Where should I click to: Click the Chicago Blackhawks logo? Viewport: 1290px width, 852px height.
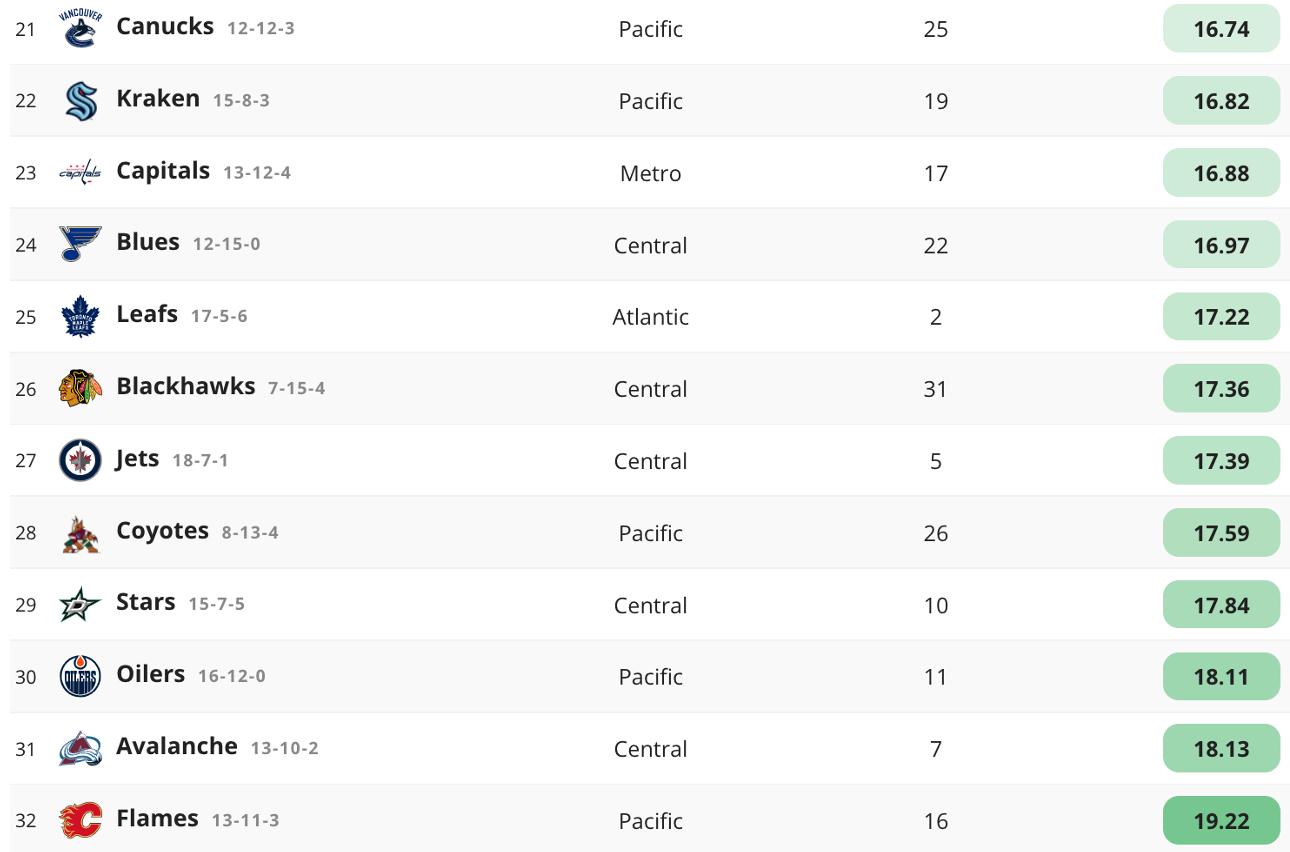tap(80, 388)
